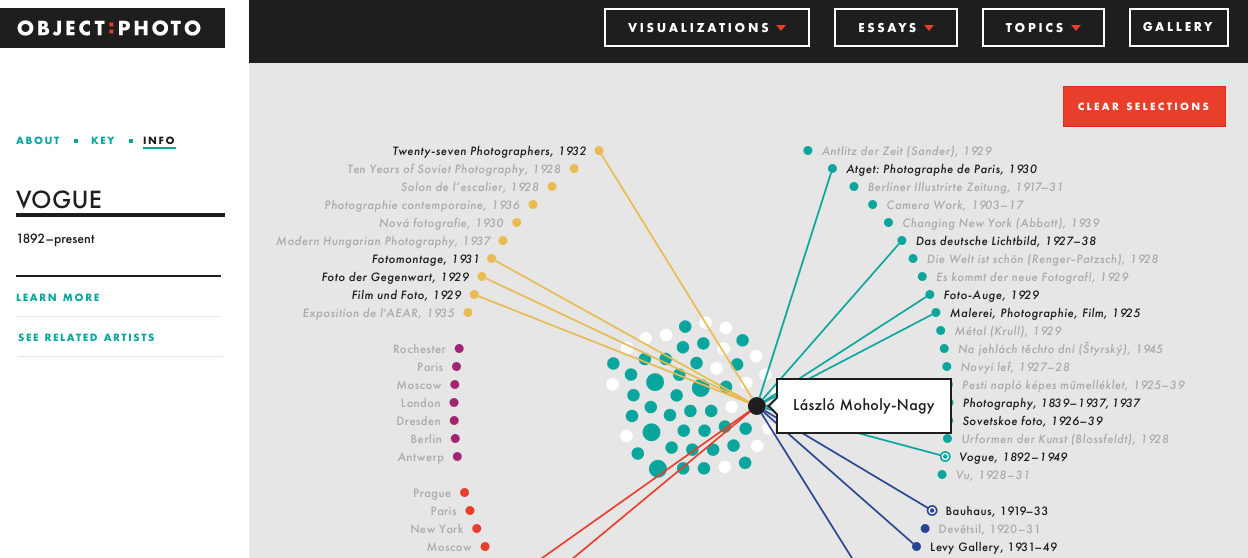Click the Clear Selections button
Image resolution: width=1248 pixels, height=558 pixels.
[x=1144, y=106]
